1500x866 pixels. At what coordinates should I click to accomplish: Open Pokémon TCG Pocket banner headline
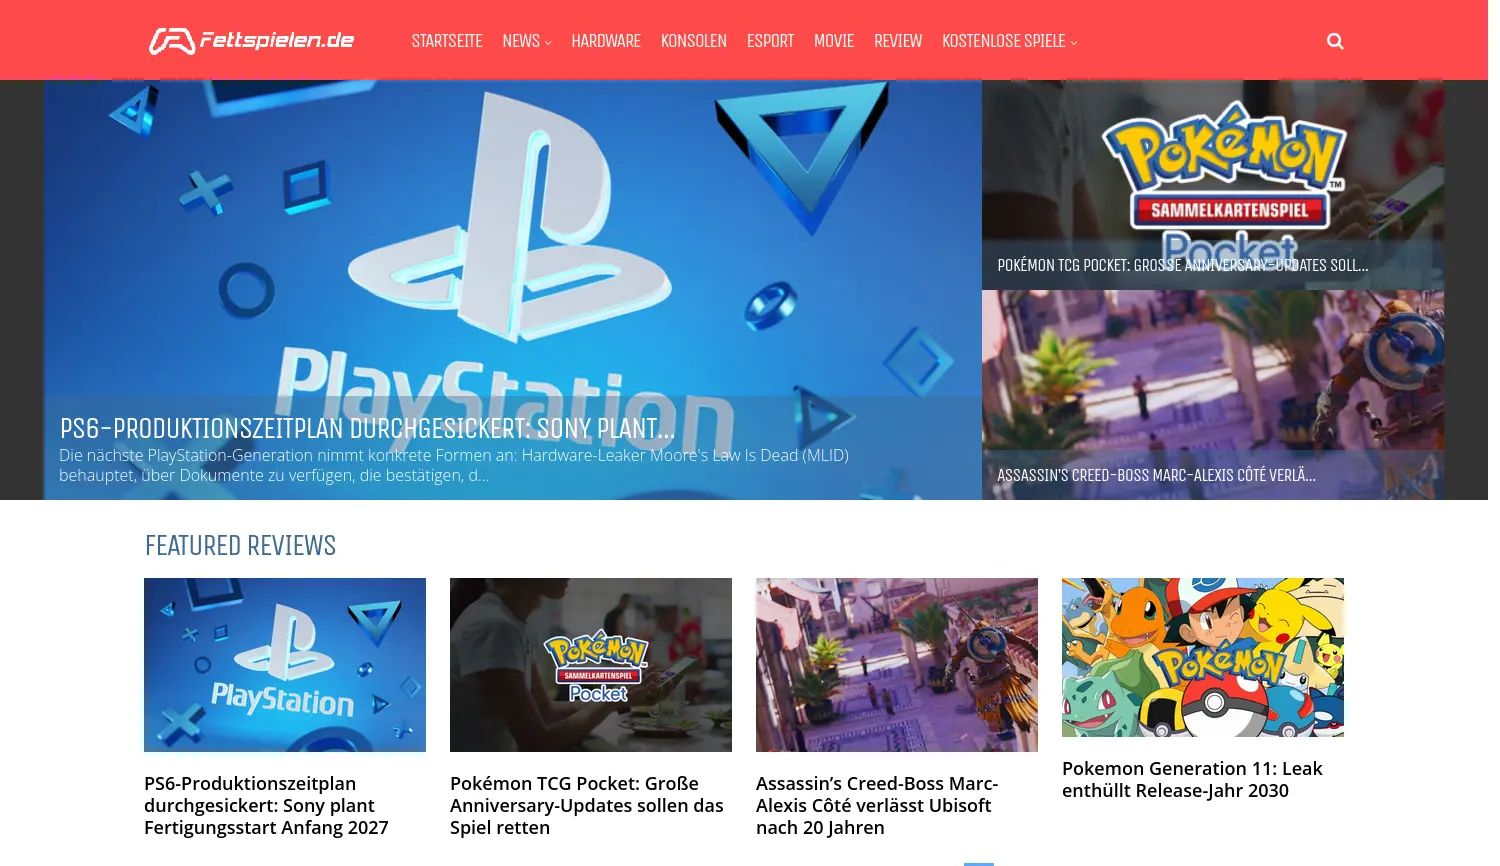coord(1182,265)
